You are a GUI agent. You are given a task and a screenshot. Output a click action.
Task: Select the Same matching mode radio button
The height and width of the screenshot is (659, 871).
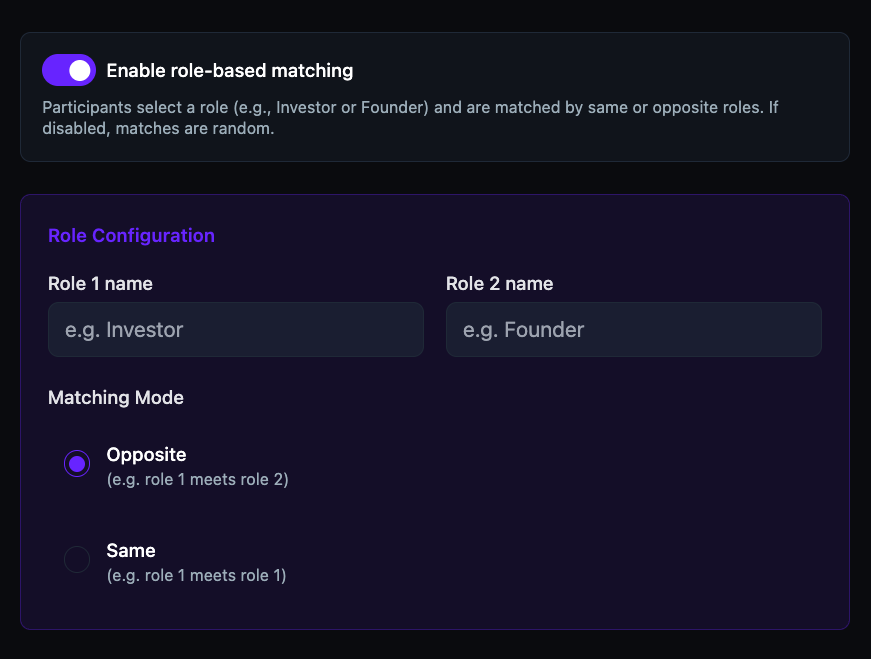pyautogui.click(x=77, y=560)
